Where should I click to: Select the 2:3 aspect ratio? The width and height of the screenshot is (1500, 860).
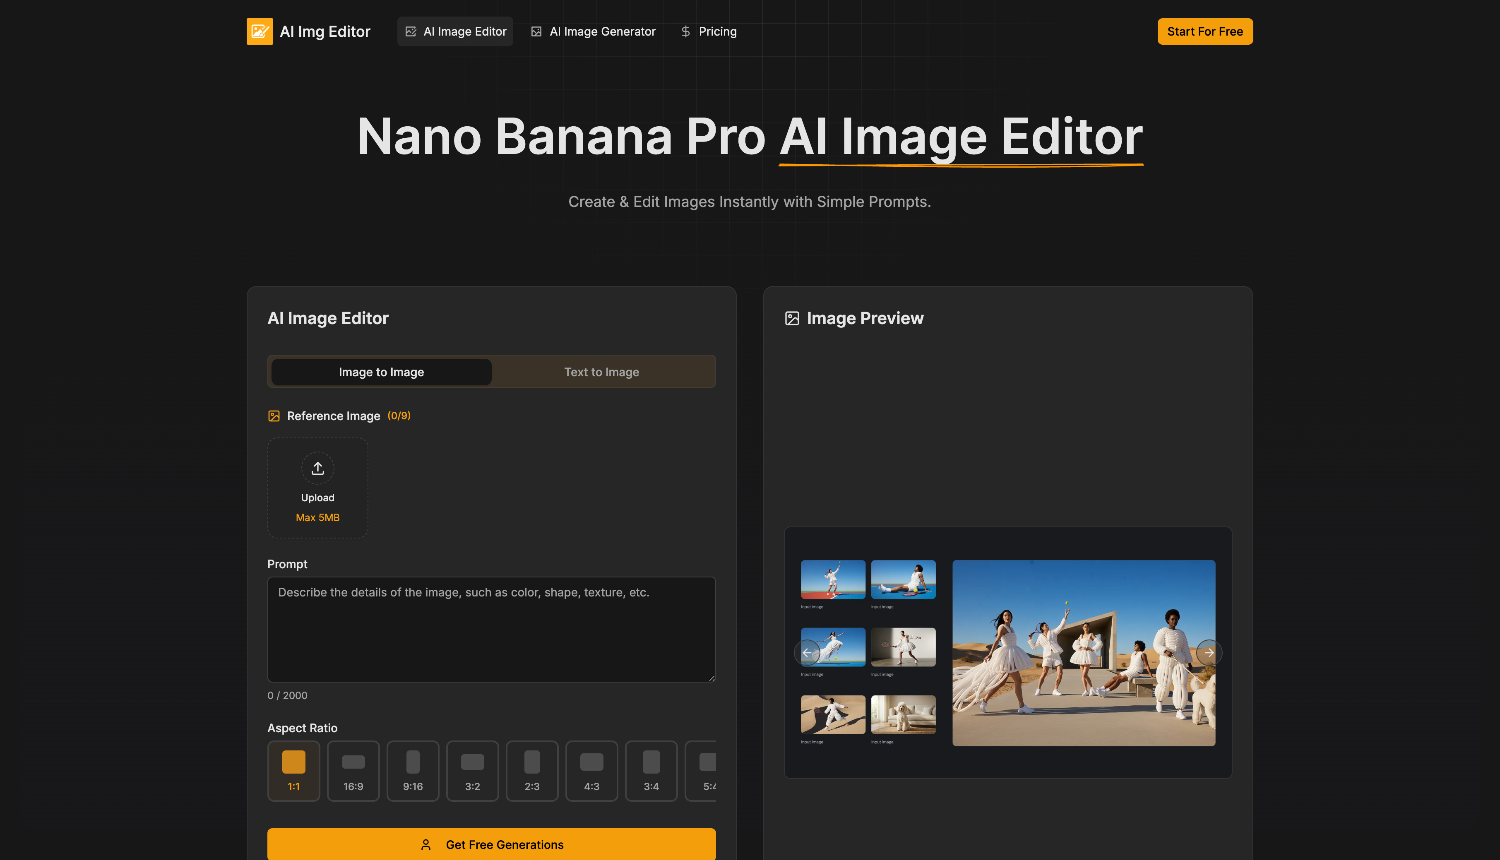coord(532,771)
